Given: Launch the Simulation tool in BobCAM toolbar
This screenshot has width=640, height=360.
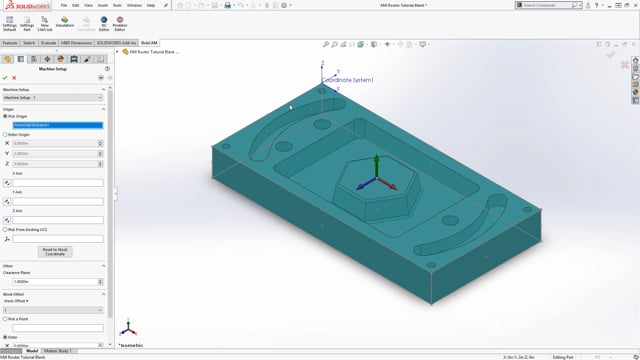Looking at the screenshot, I should pyautogui.click(x=65, y=22).
